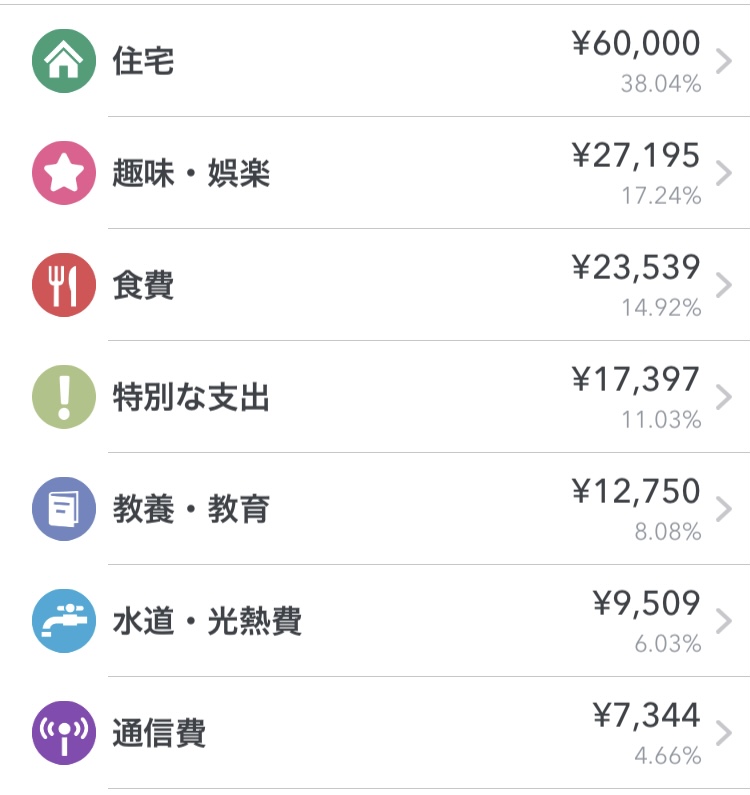750x795 pixels.
Task: Select the 住宅 category label
Action: pyautogui.click(x=143, y=62)
